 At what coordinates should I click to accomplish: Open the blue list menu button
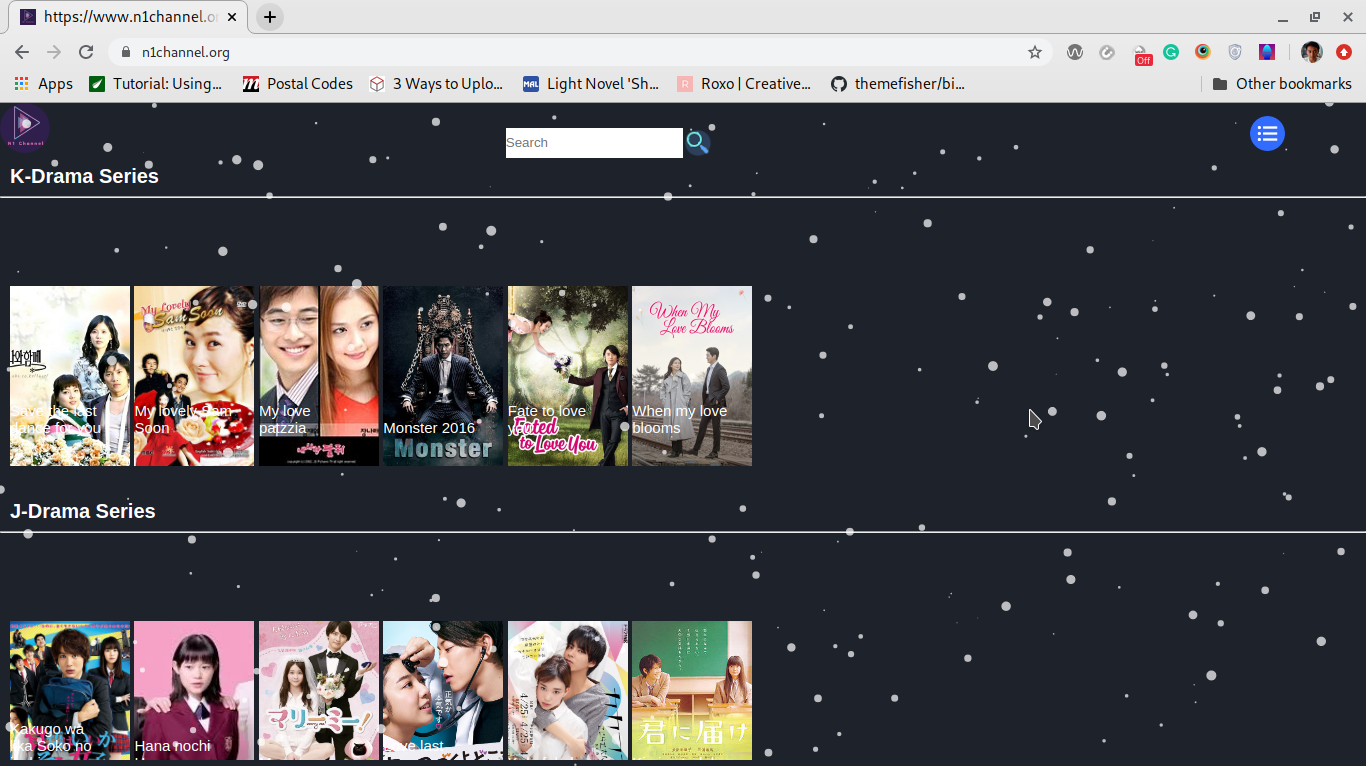pos(1267,133)
